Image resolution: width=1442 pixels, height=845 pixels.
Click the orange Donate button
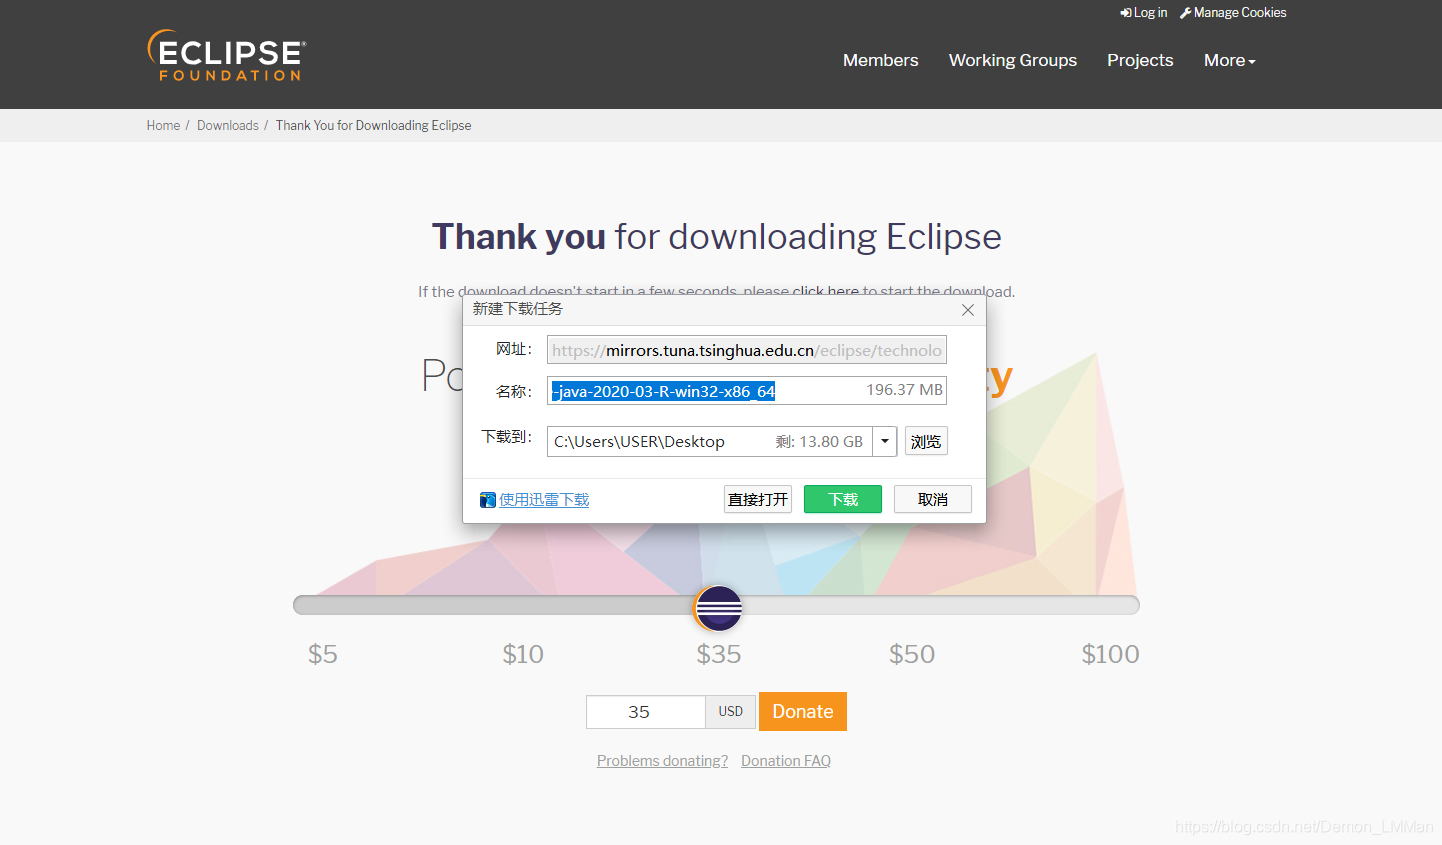[803, 712]
